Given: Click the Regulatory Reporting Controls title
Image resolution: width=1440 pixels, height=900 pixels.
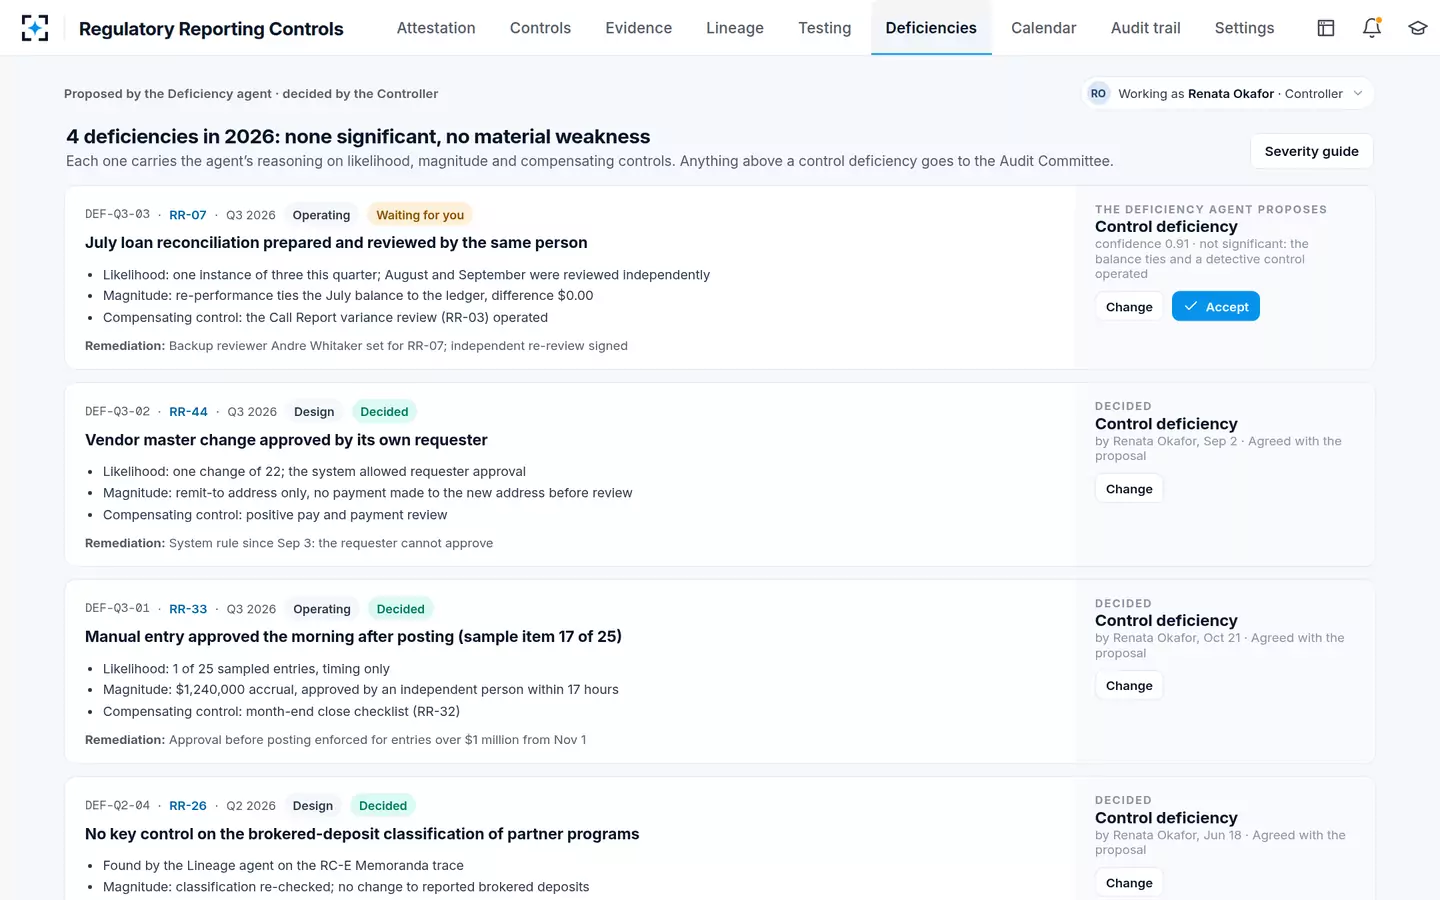Looking at the screenshot, I should tap(211, 29).
